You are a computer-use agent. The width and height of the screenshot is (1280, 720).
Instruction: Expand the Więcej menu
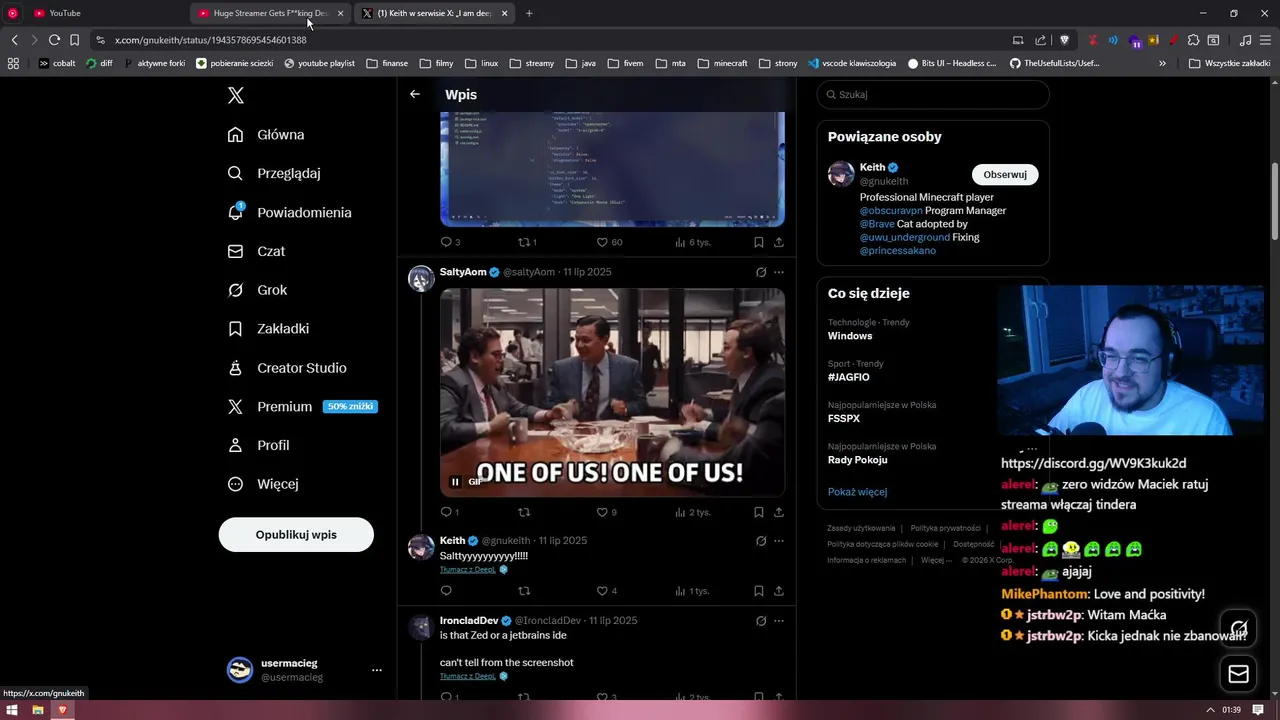pos(264,484)
